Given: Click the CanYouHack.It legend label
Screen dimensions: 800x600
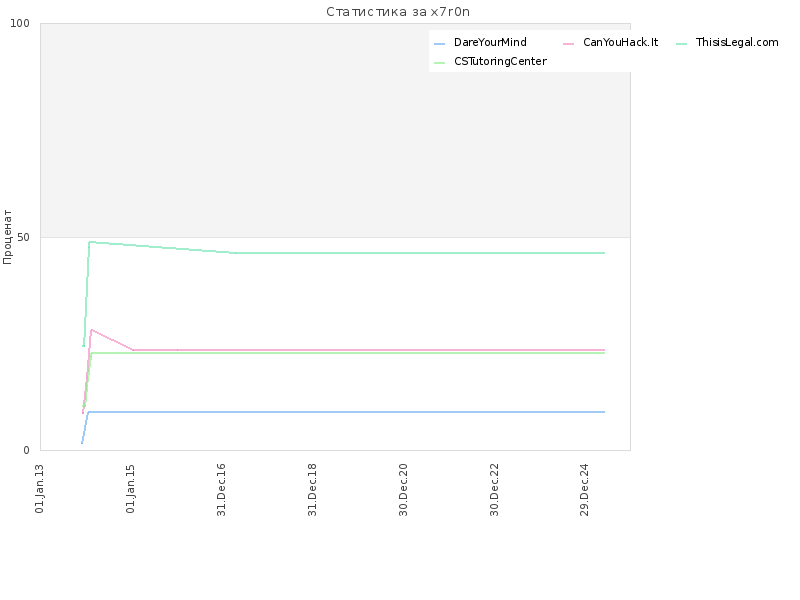Looking at the screenshot, I should click(x=620, y=42).
